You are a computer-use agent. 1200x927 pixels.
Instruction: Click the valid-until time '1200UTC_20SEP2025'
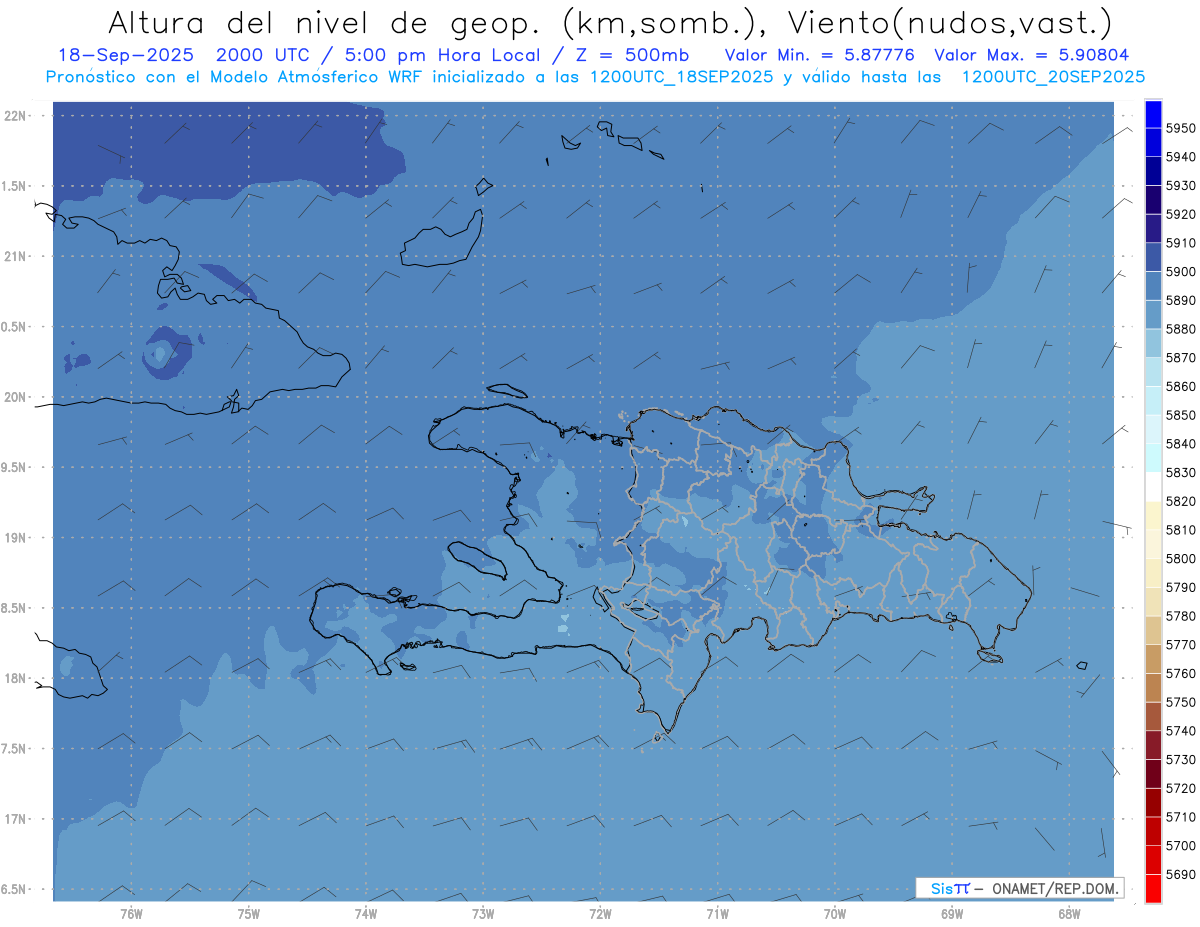pyautogui.click(x=1053, y=76)
